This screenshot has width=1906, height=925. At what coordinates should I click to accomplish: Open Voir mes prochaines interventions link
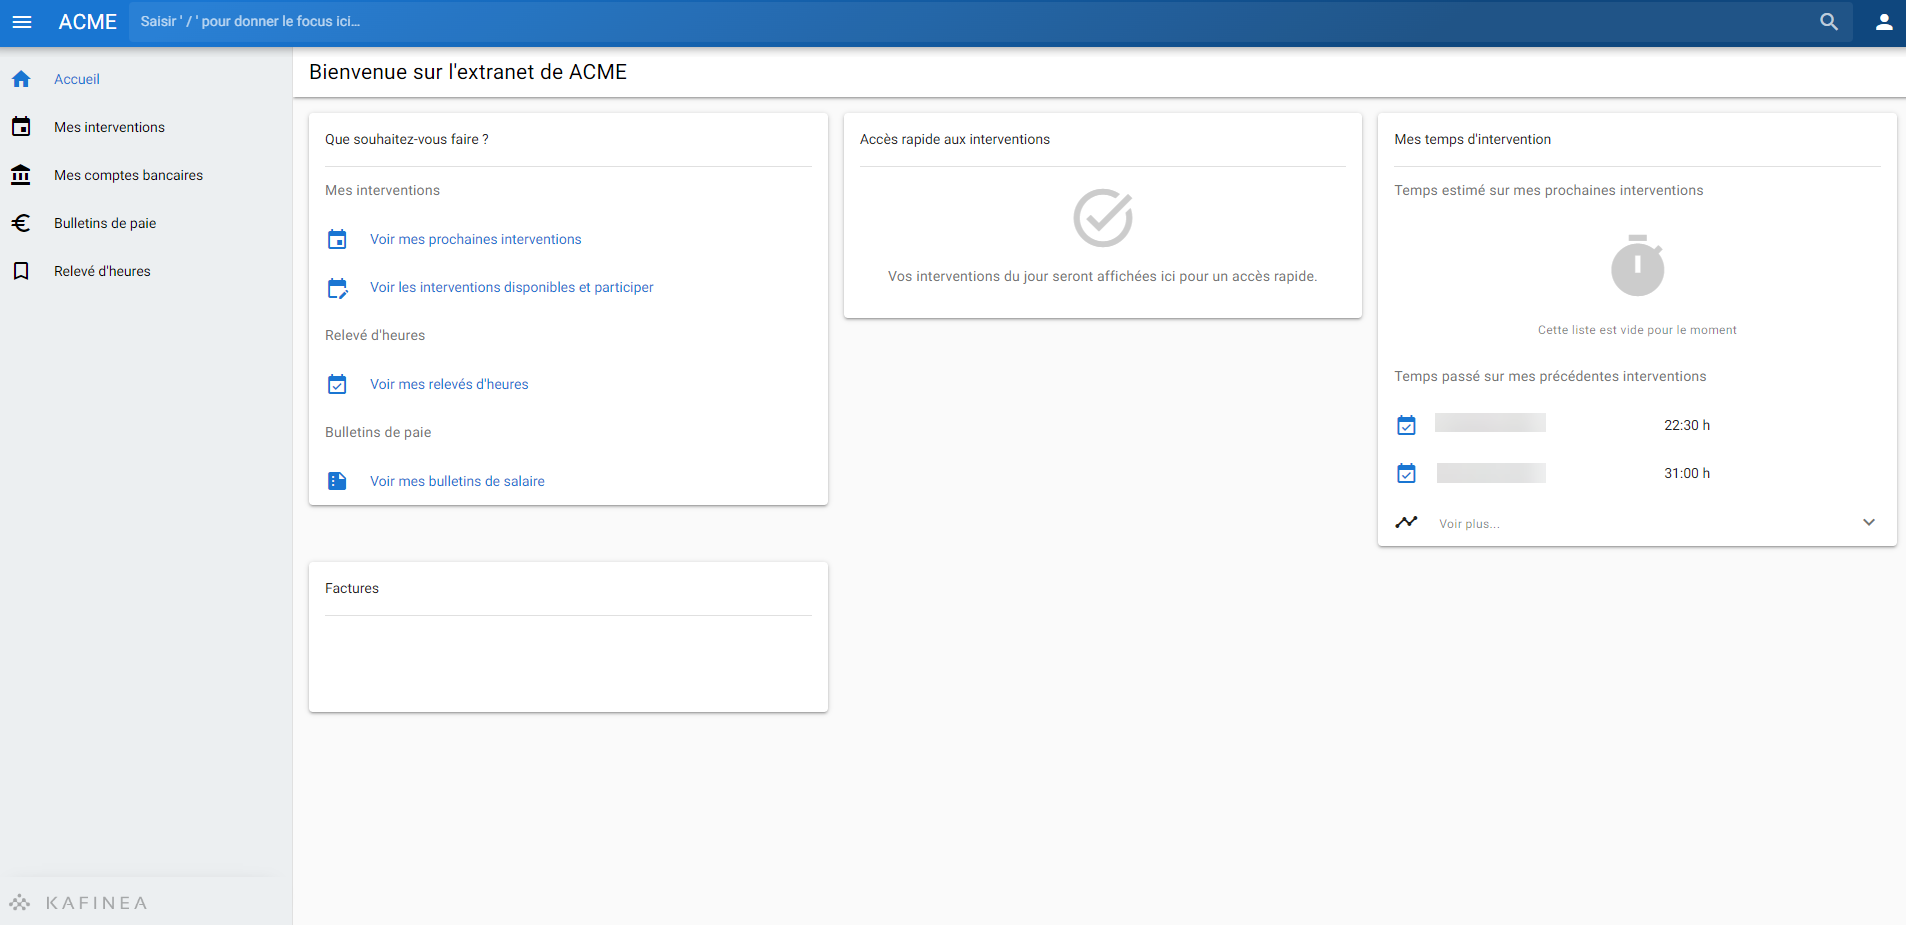pyautogui.click(x=475, y=239)
